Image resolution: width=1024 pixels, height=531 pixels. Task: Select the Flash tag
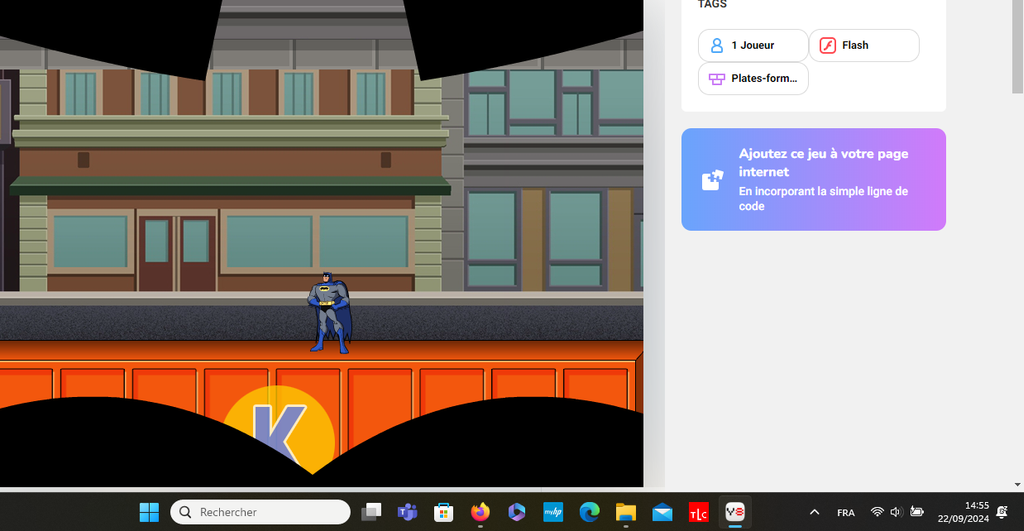tap(863, 45)
